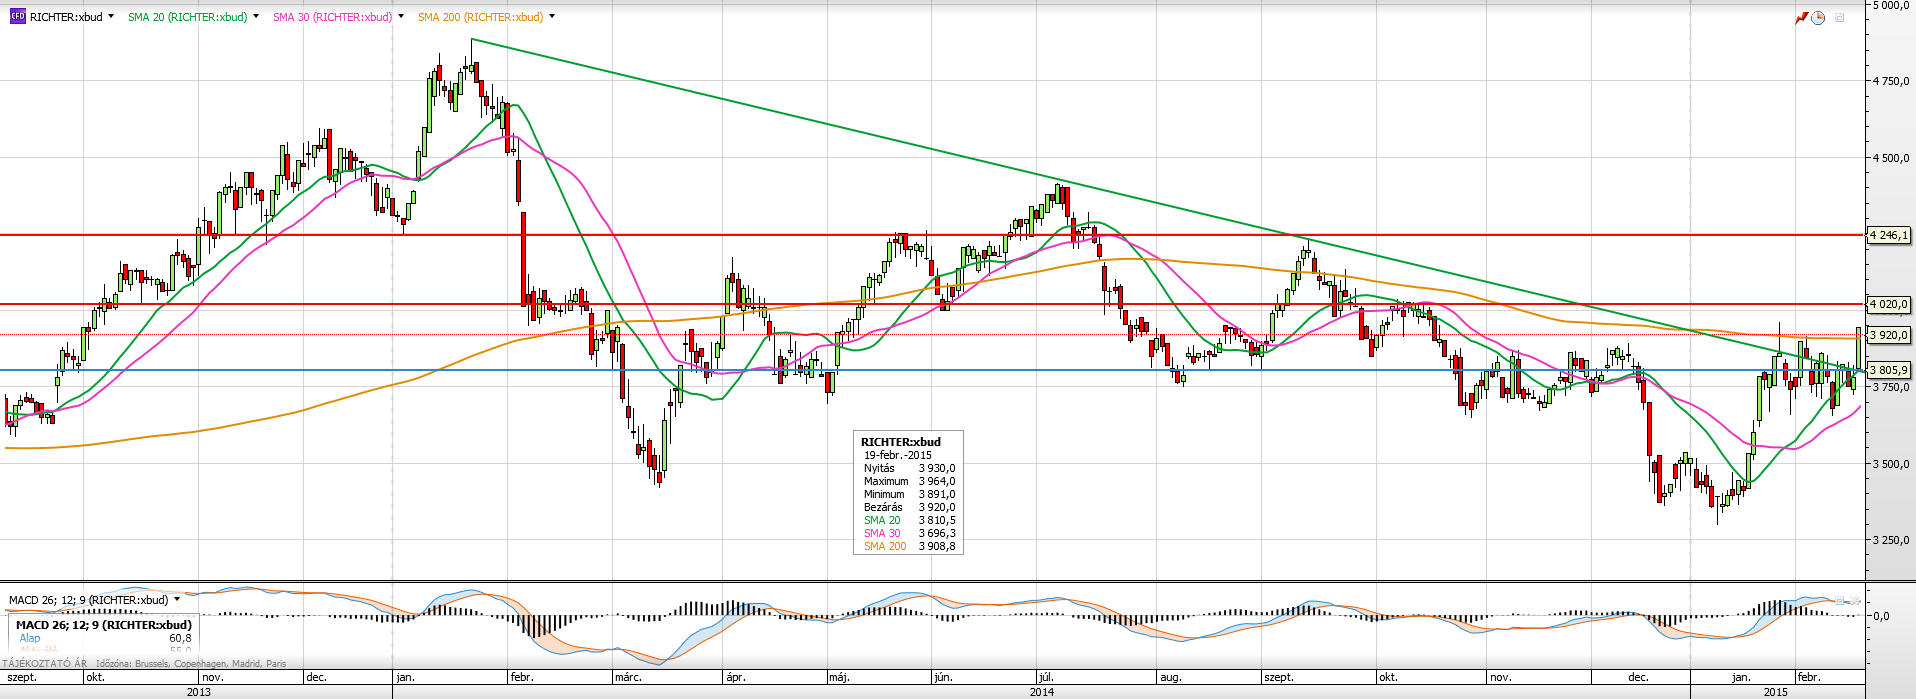Open the SMA 200 indicator dropdown
This screenshot has height=699, width=1916.
click(552, 17)
